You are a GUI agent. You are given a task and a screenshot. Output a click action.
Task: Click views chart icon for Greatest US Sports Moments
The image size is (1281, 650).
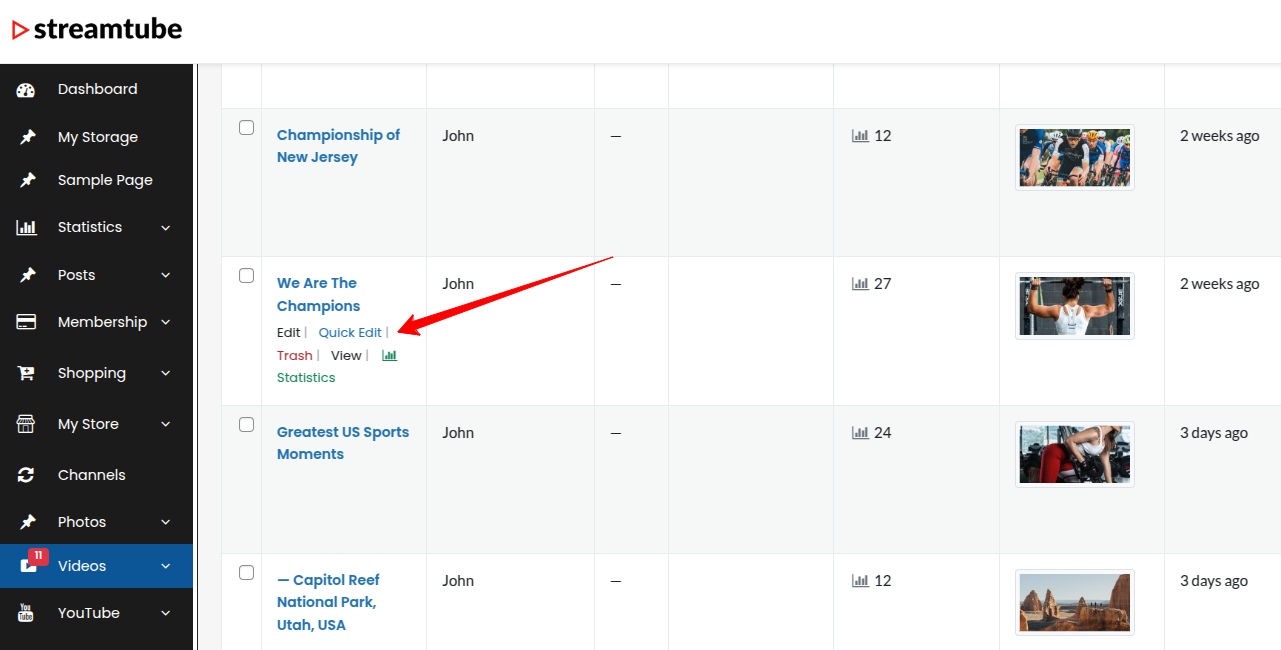pos(859,433)
